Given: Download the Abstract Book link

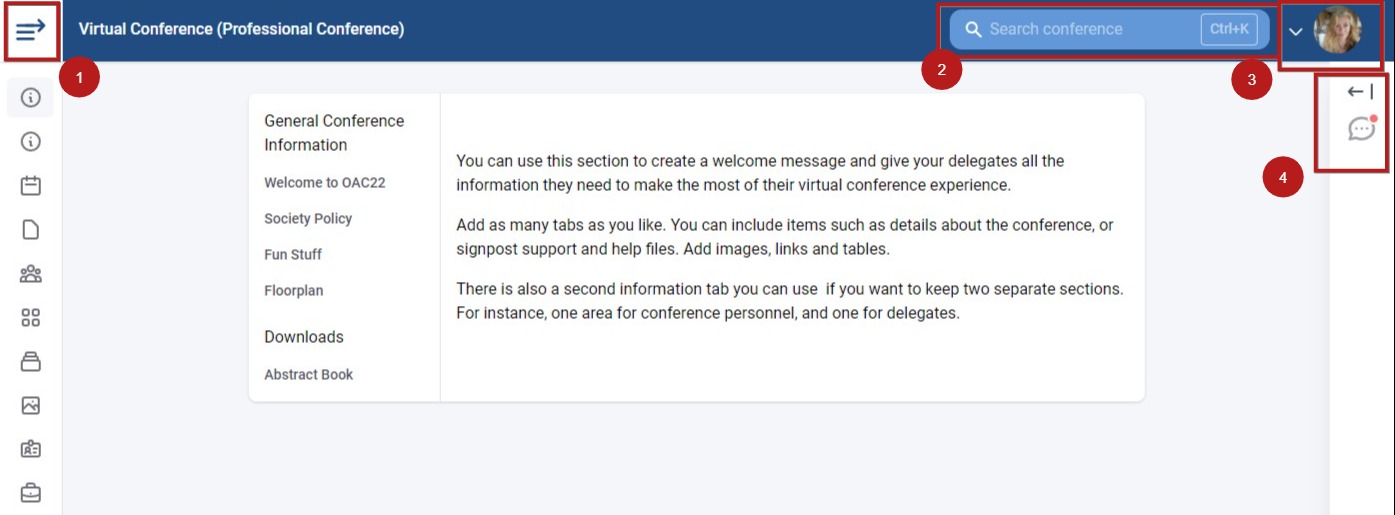Looking at the screenshot, I should point(309,375).
